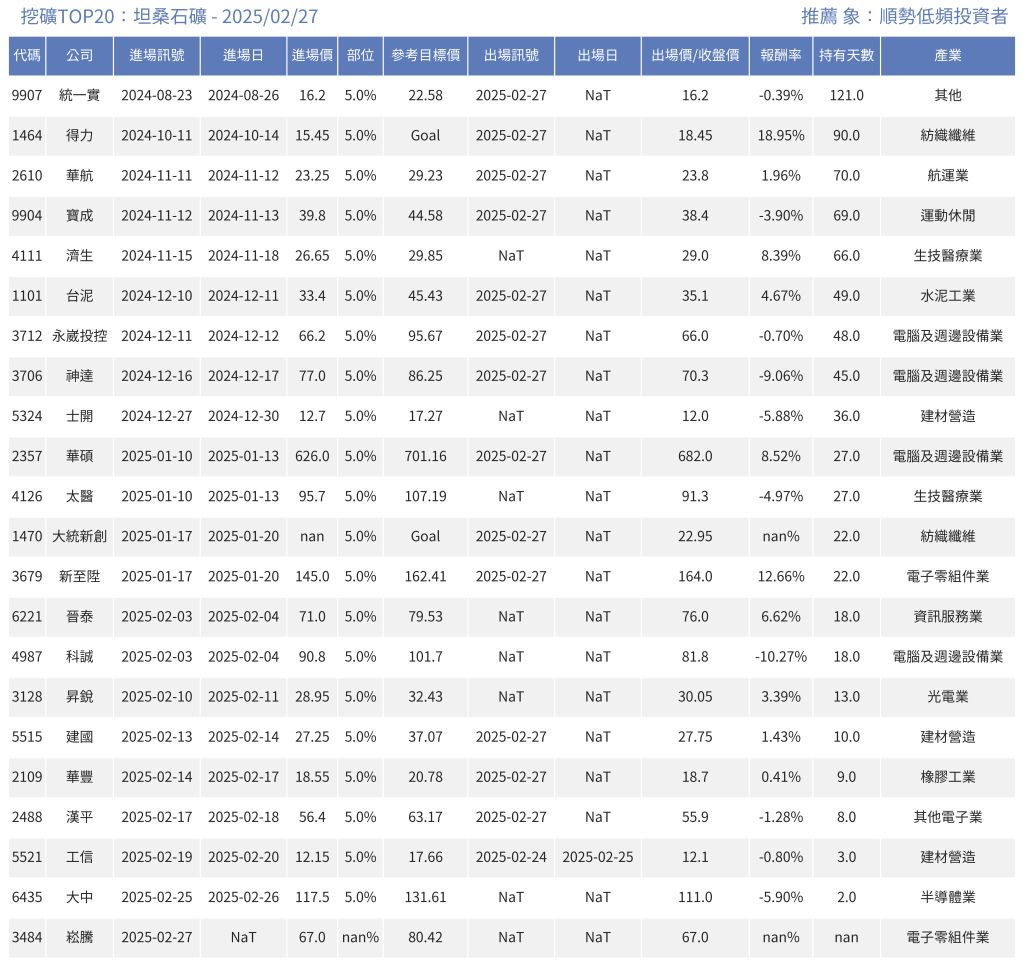Click exit date 2025-02-25
Image resolution: width=1024 pixels, height=967 pixels.
click(598, 857)
